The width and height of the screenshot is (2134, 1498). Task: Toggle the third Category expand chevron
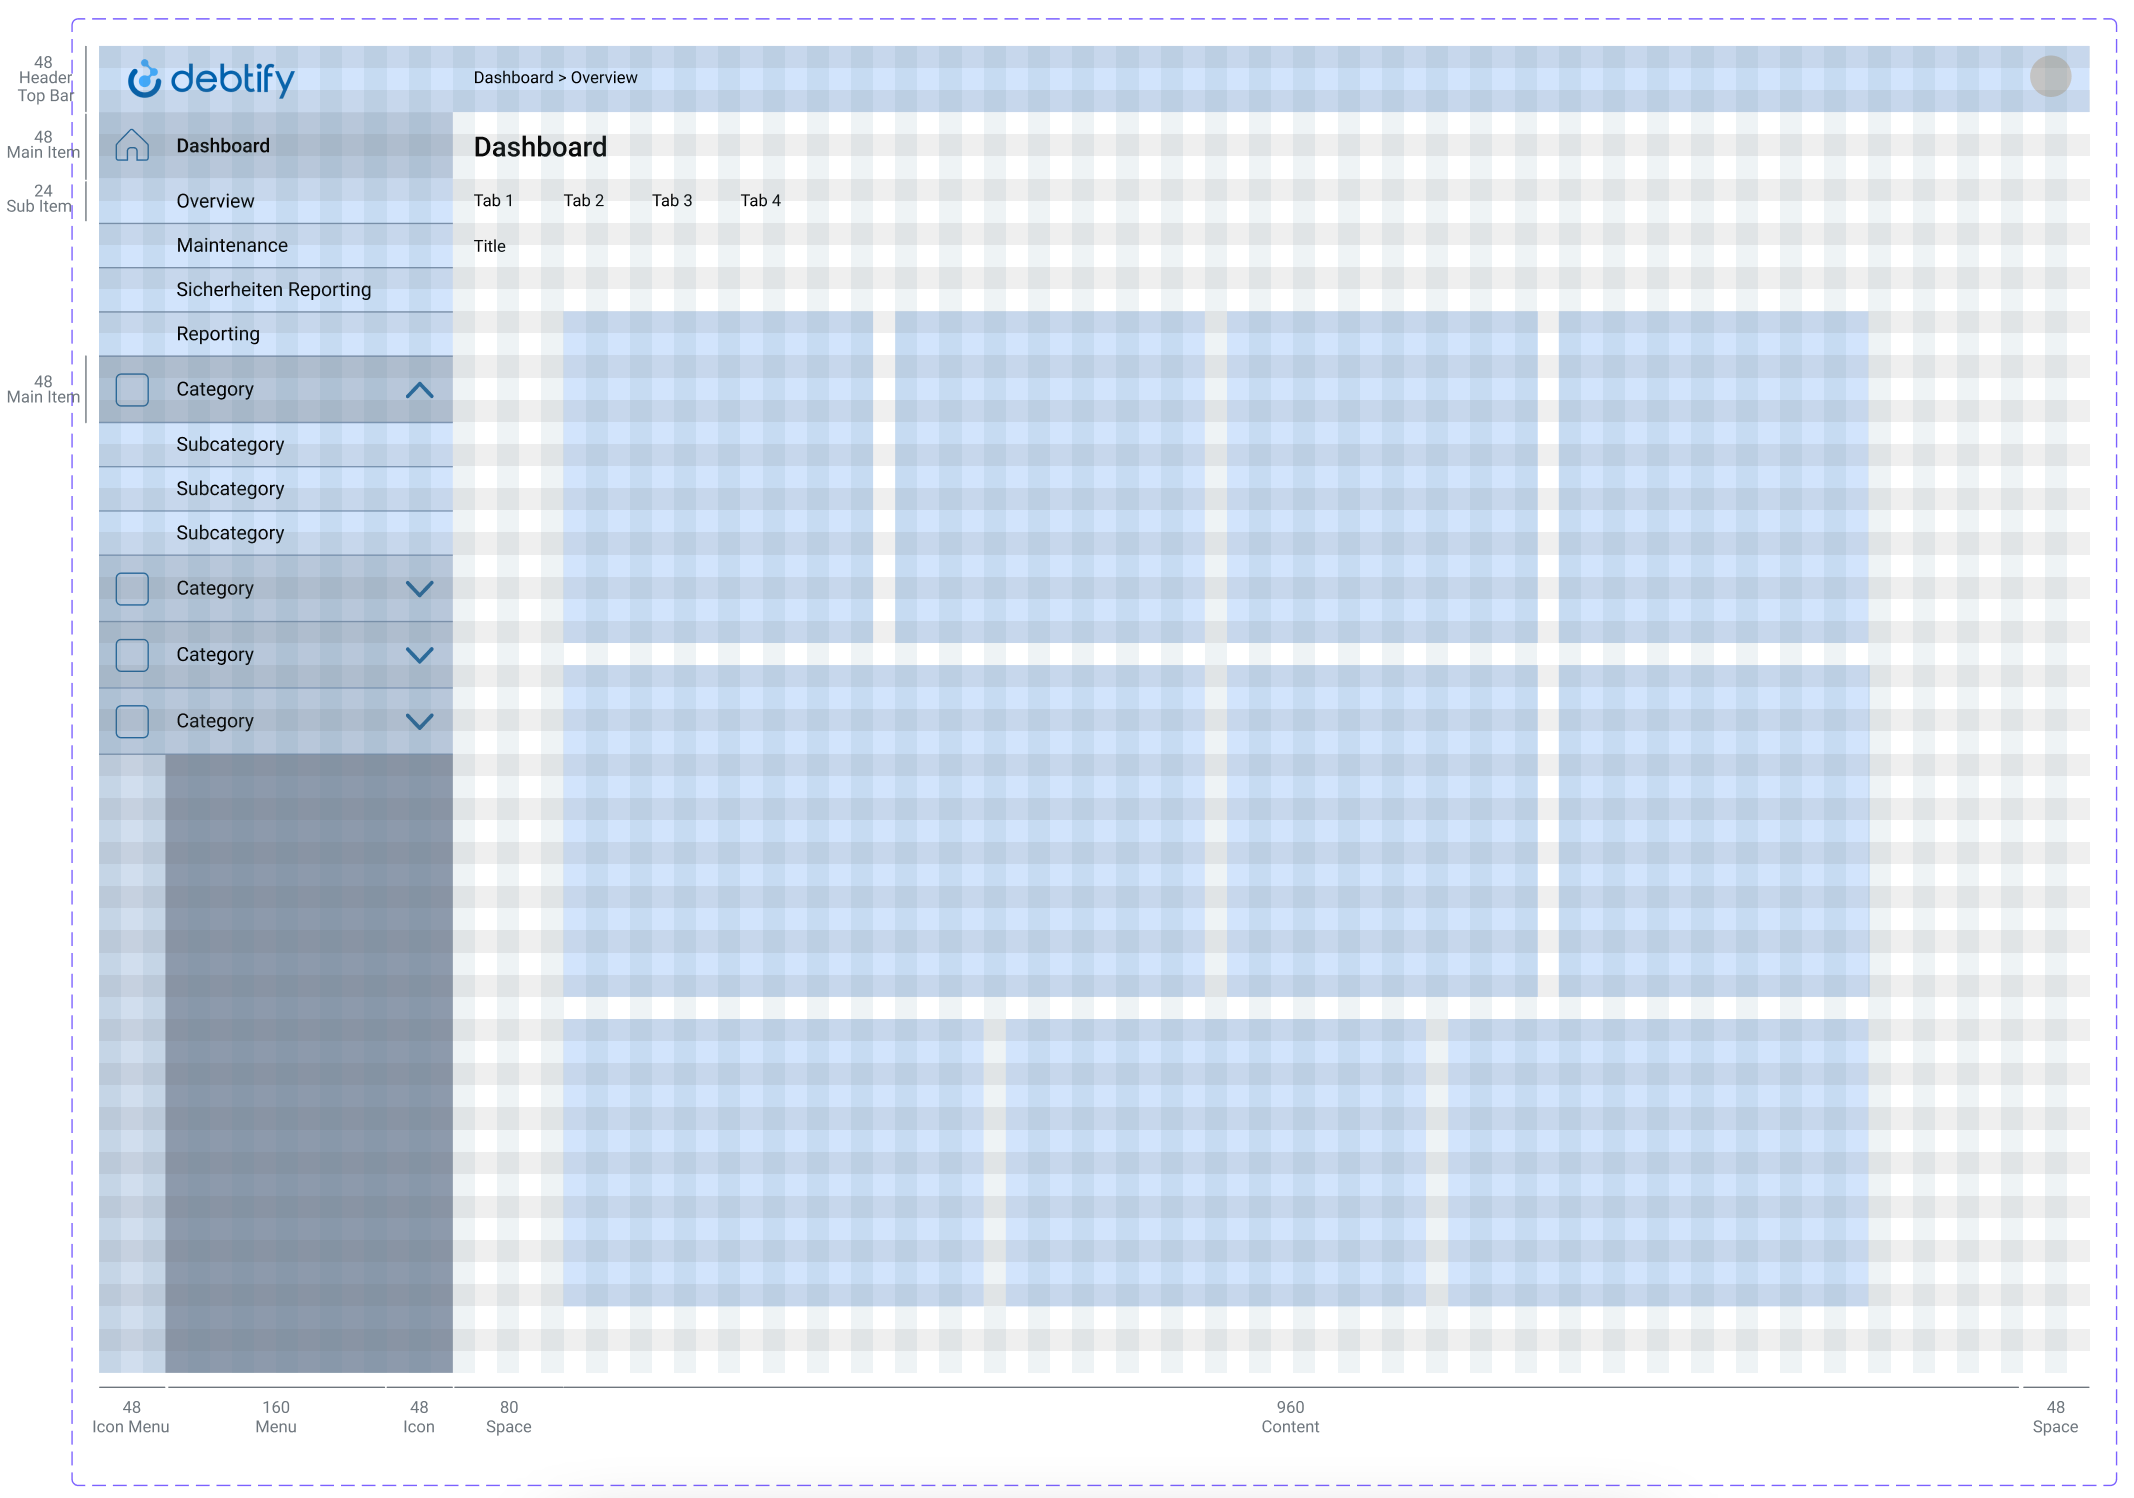point(420,655)
